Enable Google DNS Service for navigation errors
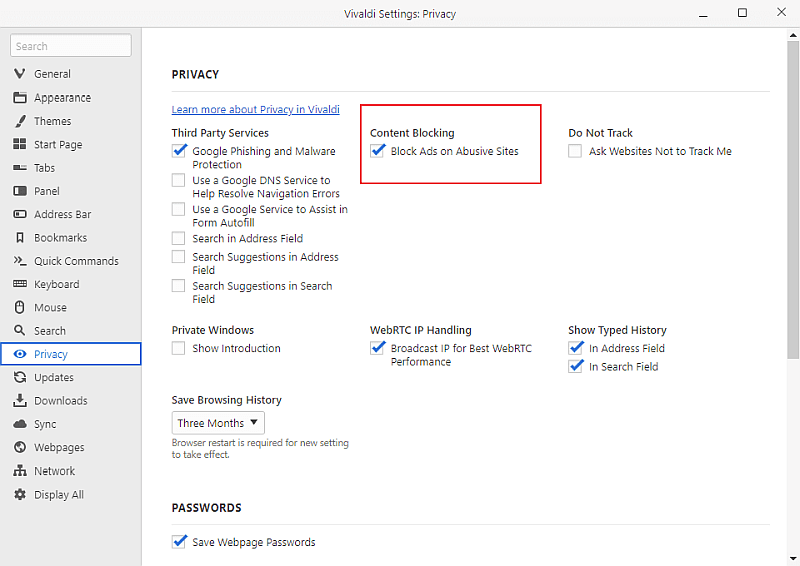The height and width of the screenshot is (566, 800). pos(179,180)
